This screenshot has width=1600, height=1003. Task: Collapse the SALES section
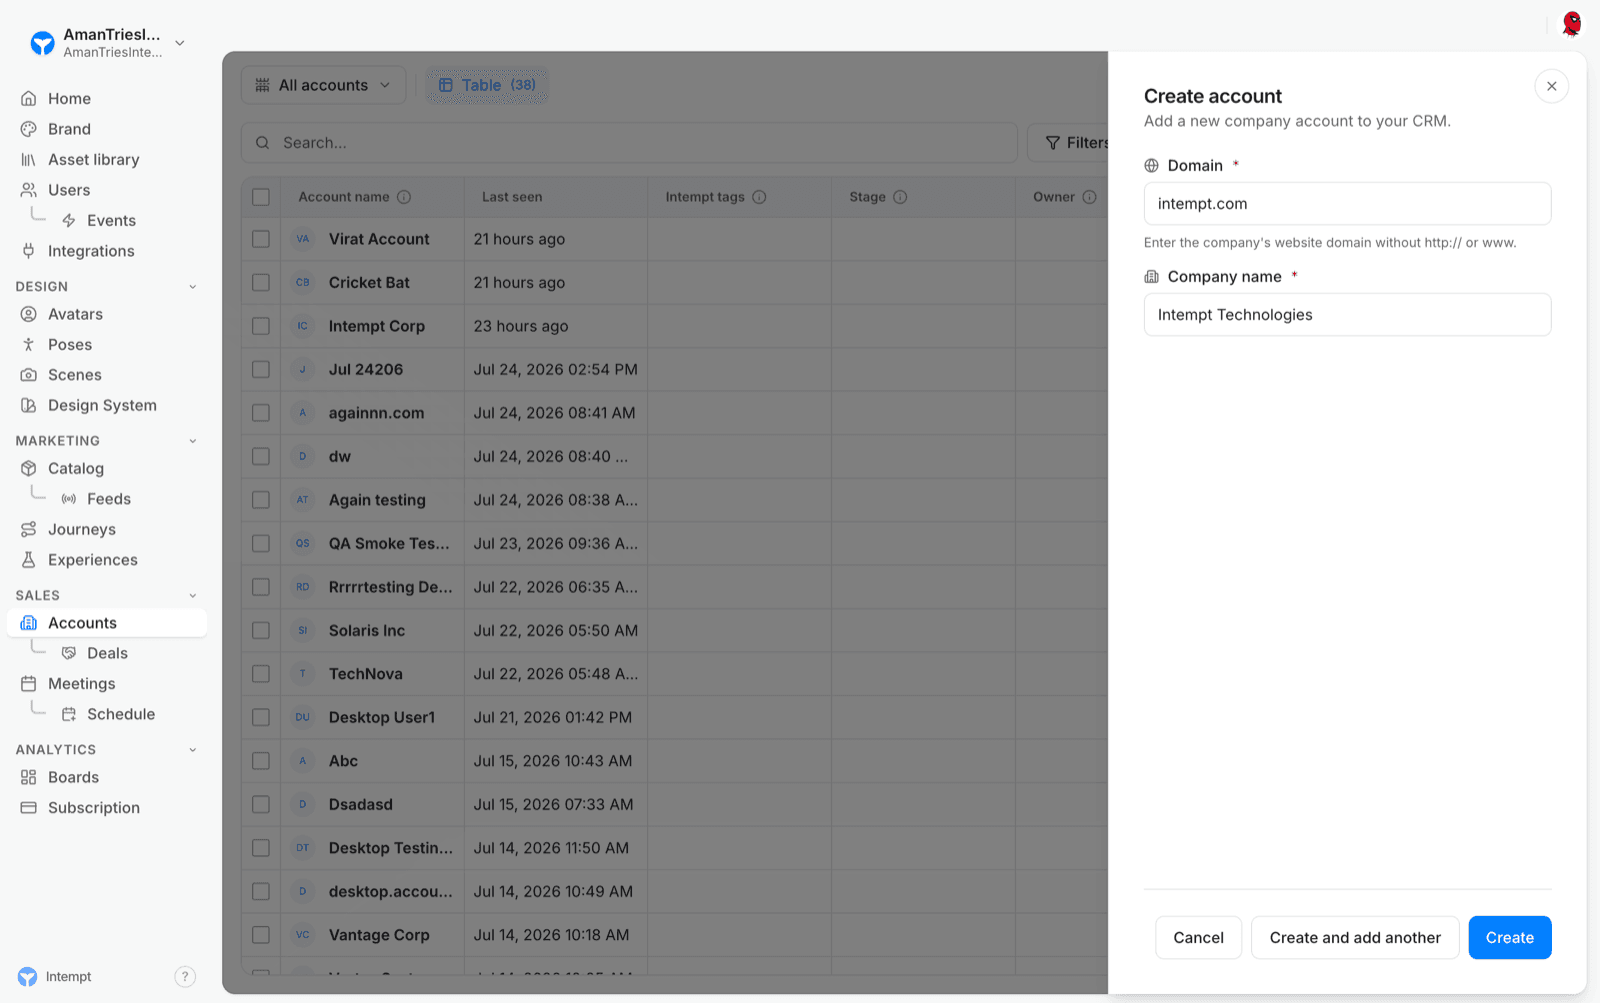(x=193, y=596)
